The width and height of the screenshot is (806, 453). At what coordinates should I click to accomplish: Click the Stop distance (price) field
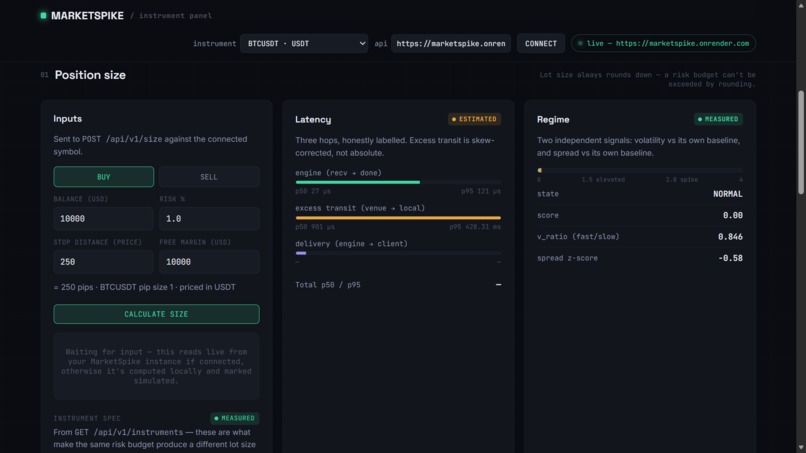[103, 262]
